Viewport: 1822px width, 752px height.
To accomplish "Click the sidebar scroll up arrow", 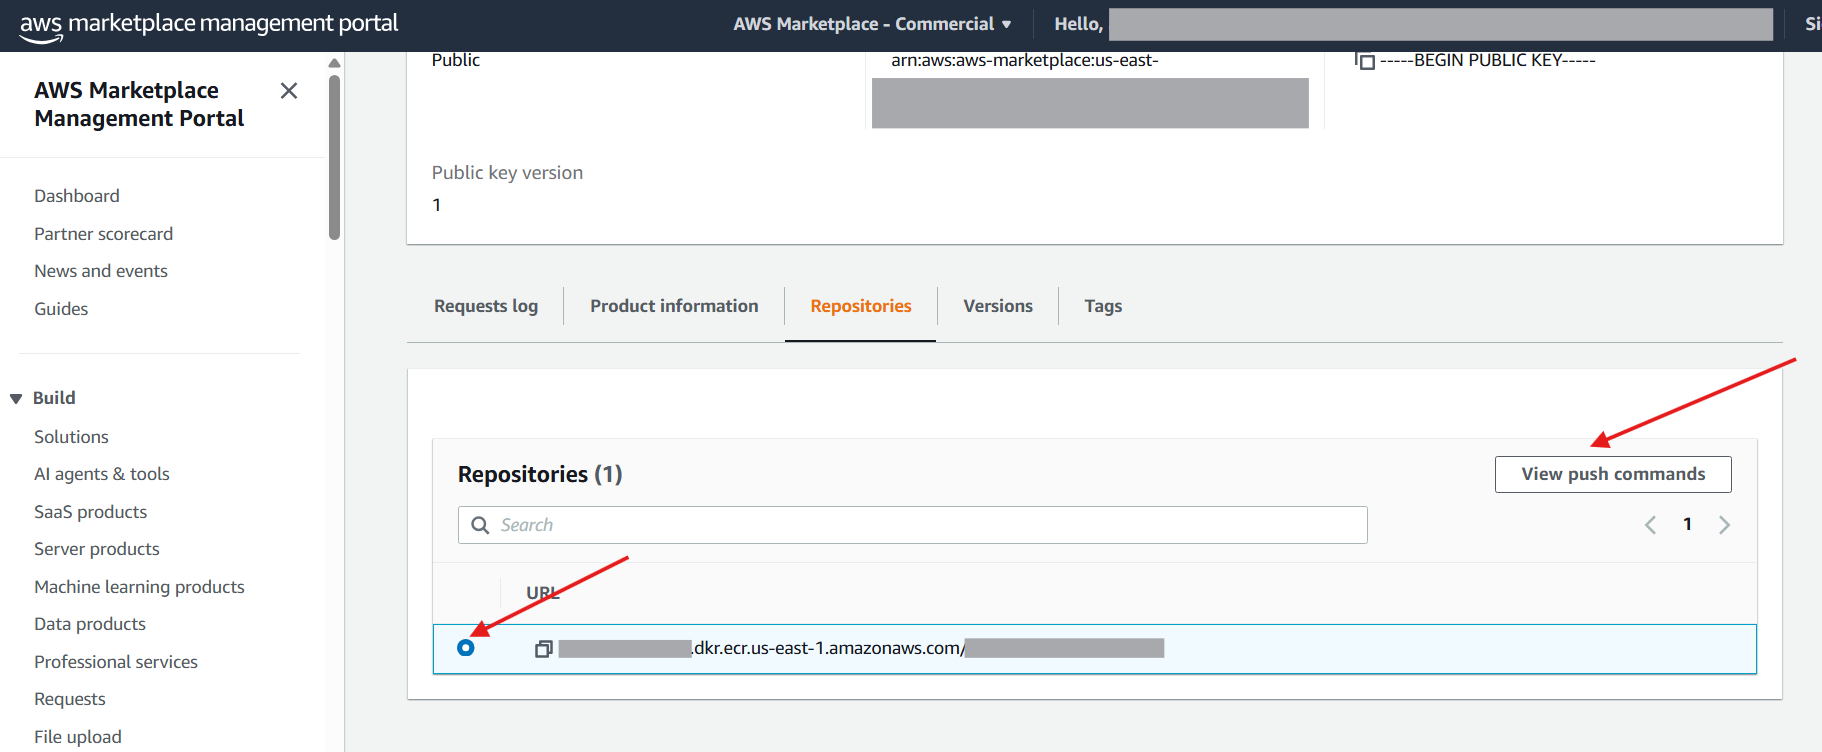I will [334, 63].
